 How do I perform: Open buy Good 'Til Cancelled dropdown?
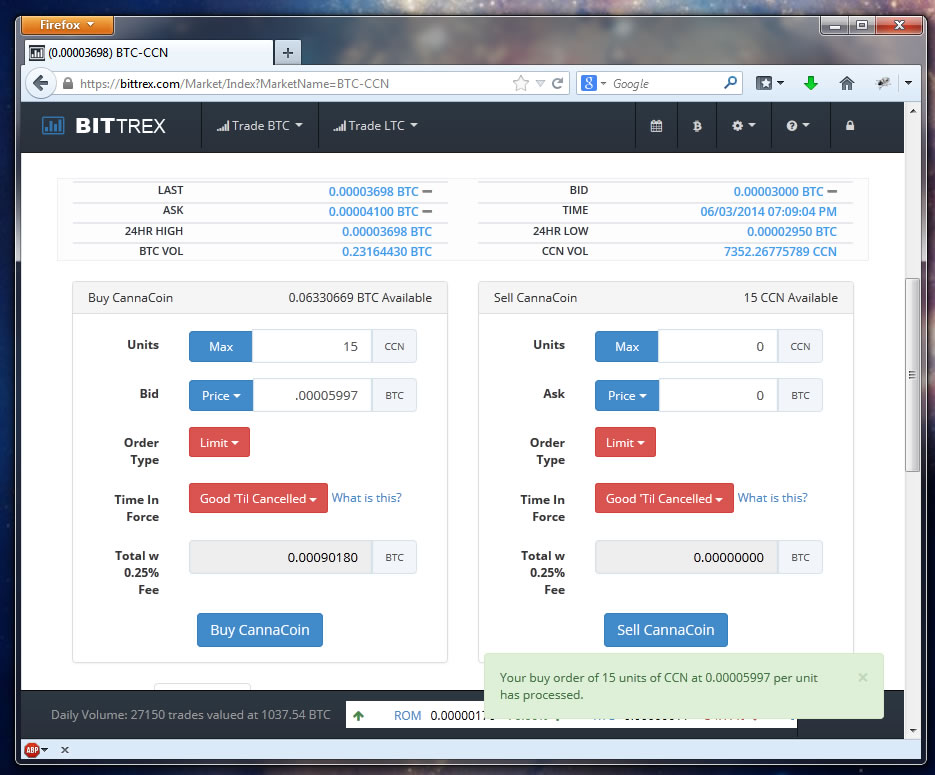click(x=258, y=498)
